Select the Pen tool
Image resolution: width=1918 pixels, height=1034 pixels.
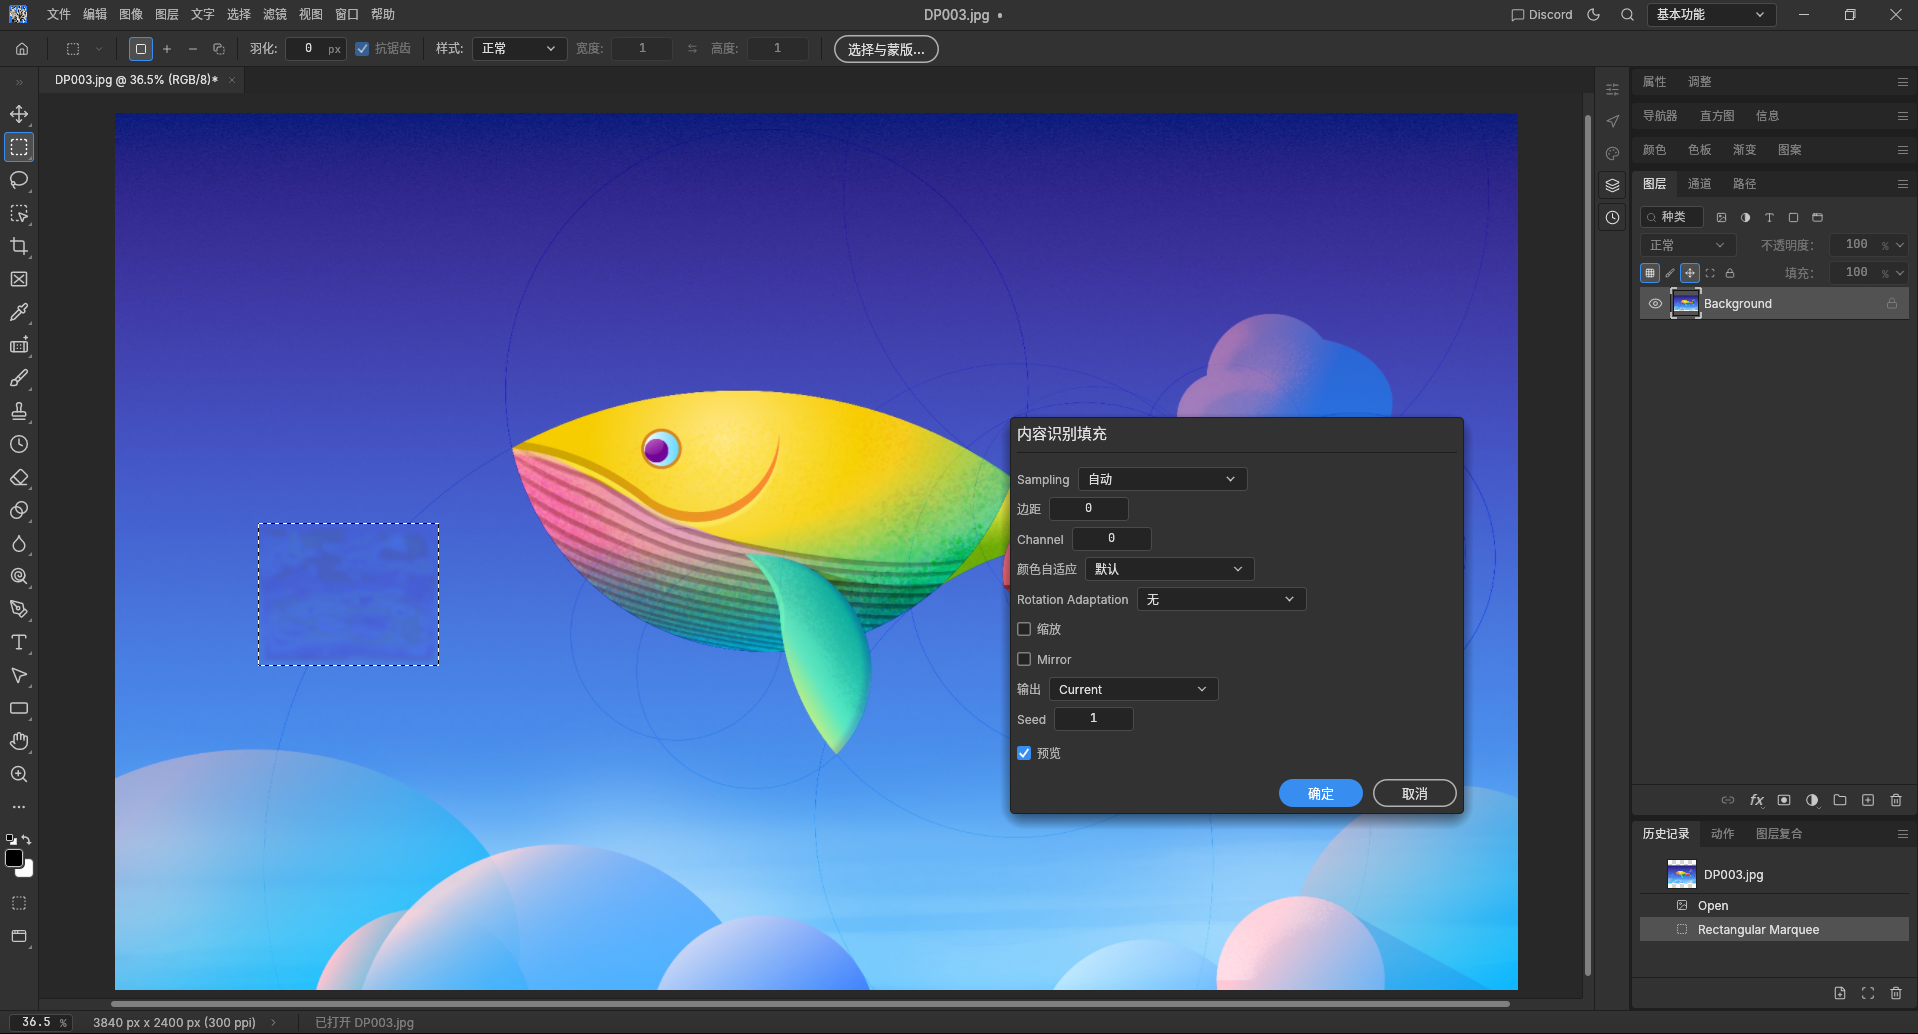19,609
